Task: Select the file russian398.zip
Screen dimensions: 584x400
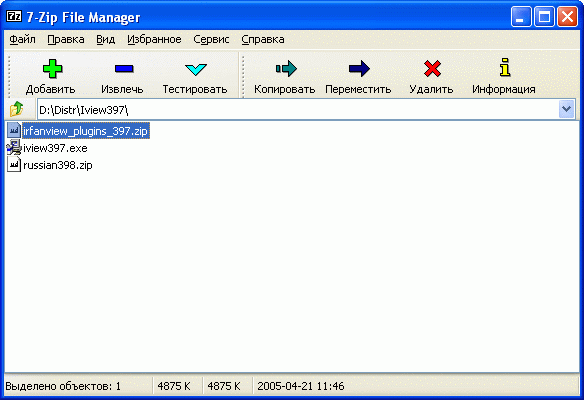Action: 58,165
